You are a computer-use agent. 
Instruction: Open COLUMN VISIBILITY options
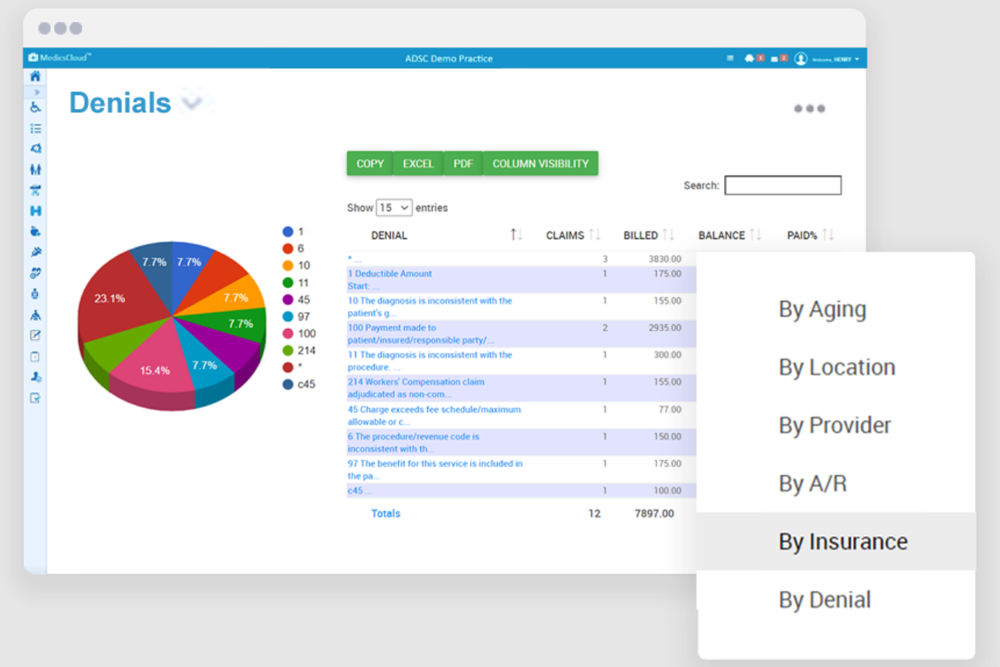[x=540, y=163]
